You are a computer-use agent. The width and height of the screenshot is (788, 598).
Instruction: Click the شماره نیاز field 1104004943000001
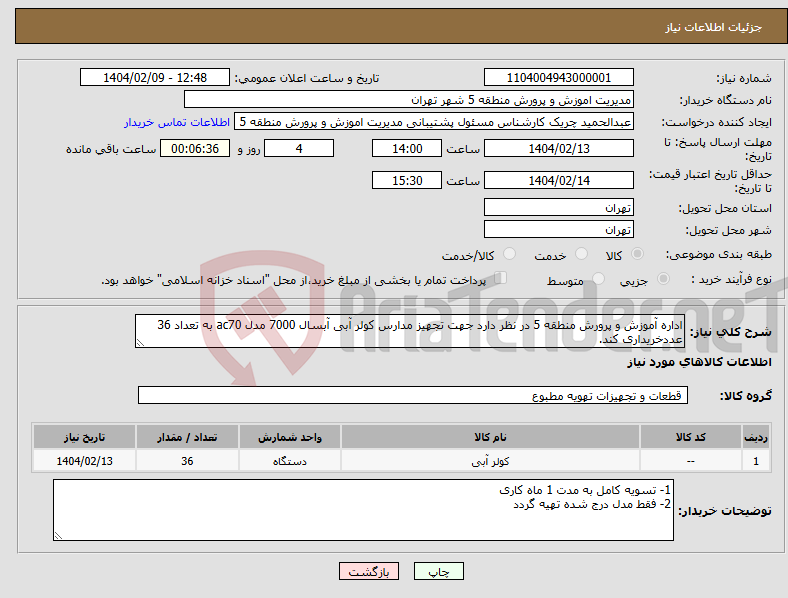point(558,77)
